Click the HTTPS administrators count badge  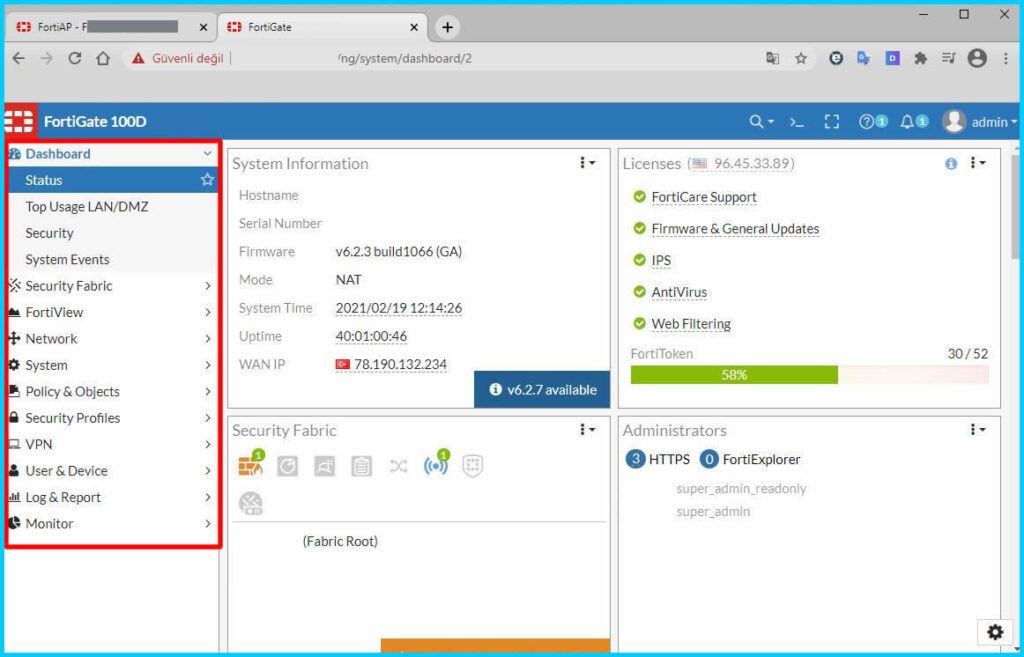click(x=635, y=459)
